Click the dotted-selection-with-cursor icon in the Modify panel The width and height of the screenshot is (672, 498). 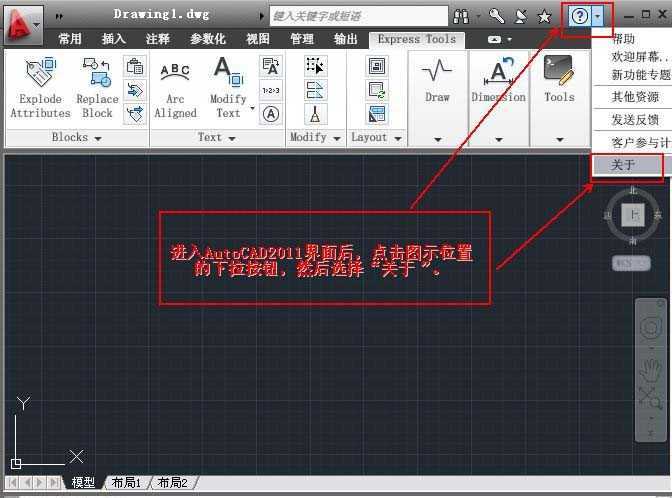[315, 66]
